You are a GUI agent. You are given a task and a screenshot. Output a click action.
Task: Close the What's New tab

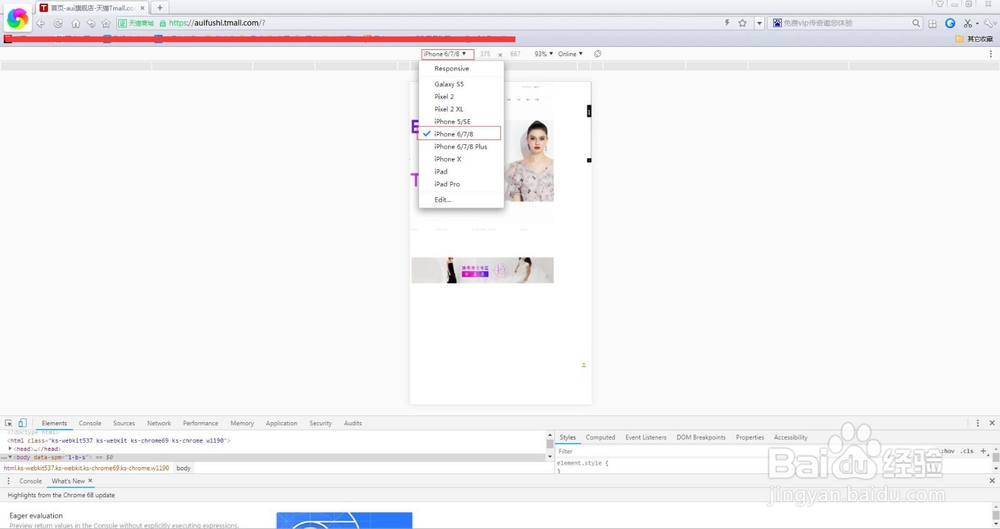click(x=90, y=481)
